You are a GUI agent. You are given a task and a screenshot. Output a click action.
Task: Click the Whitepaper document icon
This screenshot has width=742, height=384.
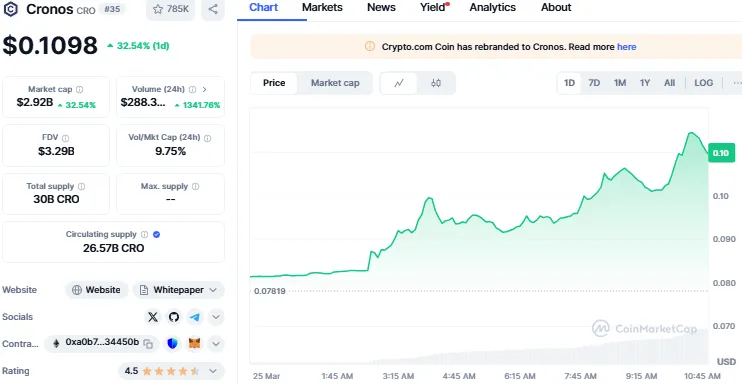point(144,290)
